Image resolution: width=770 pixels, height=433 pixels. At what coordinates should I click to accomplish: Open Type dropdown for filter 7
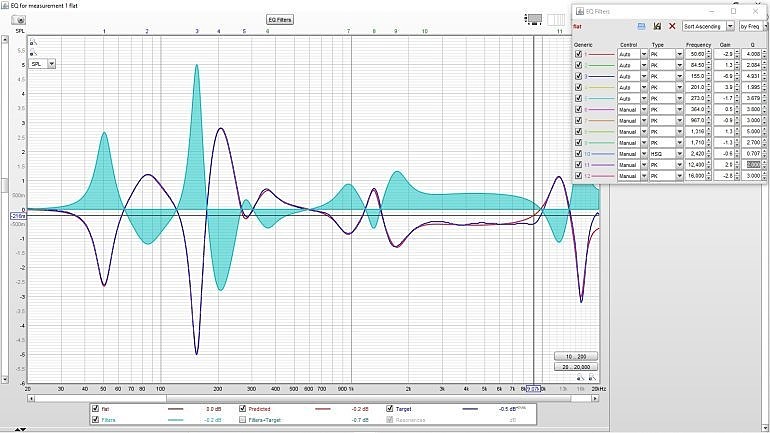coord(666,120)
